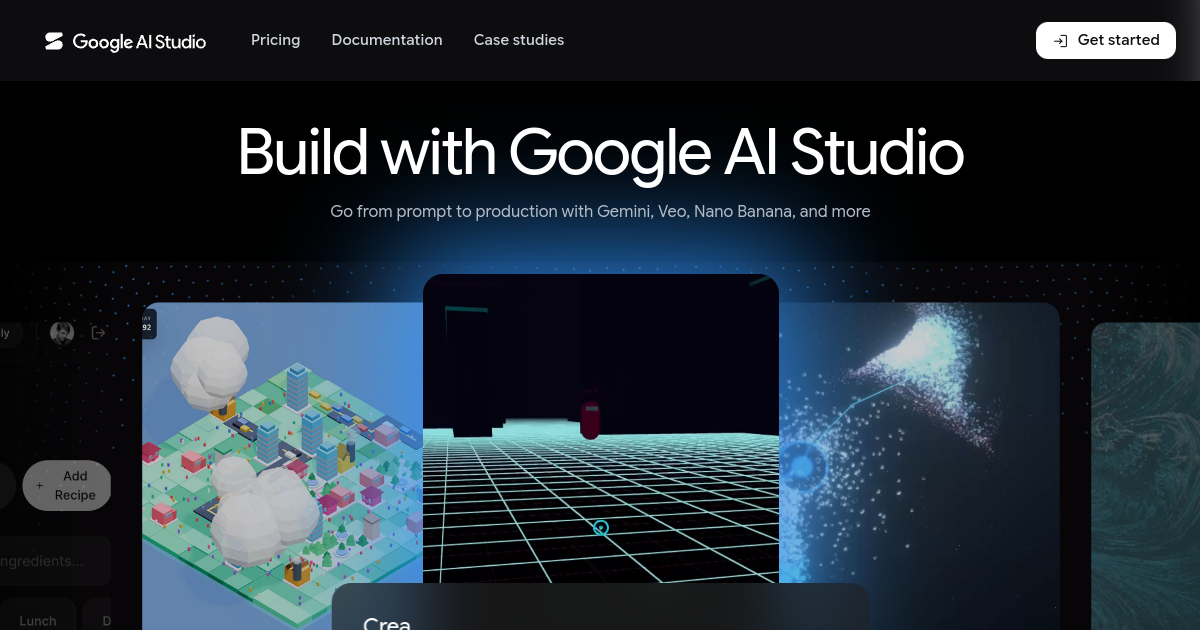Image resolution: width=1200 pixels, height=630 pixels.
Task: Click the sign-out arrow icon beside the avatar
Action: [x=98, y=333]
